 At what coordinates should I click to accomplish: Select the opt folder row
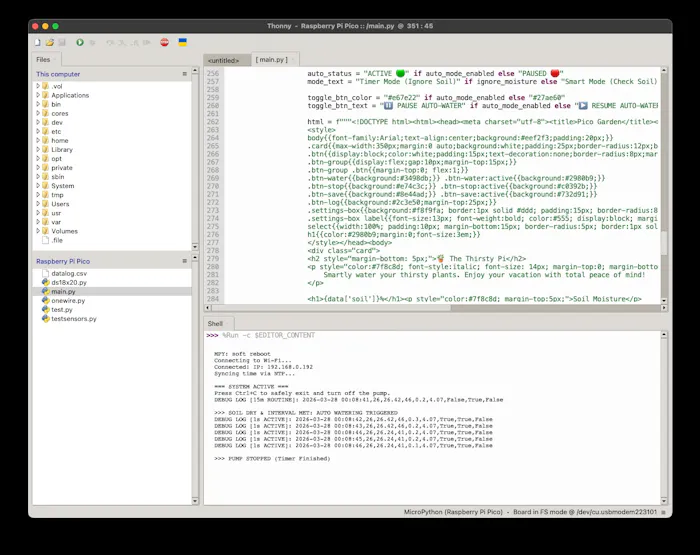[112, 159]
